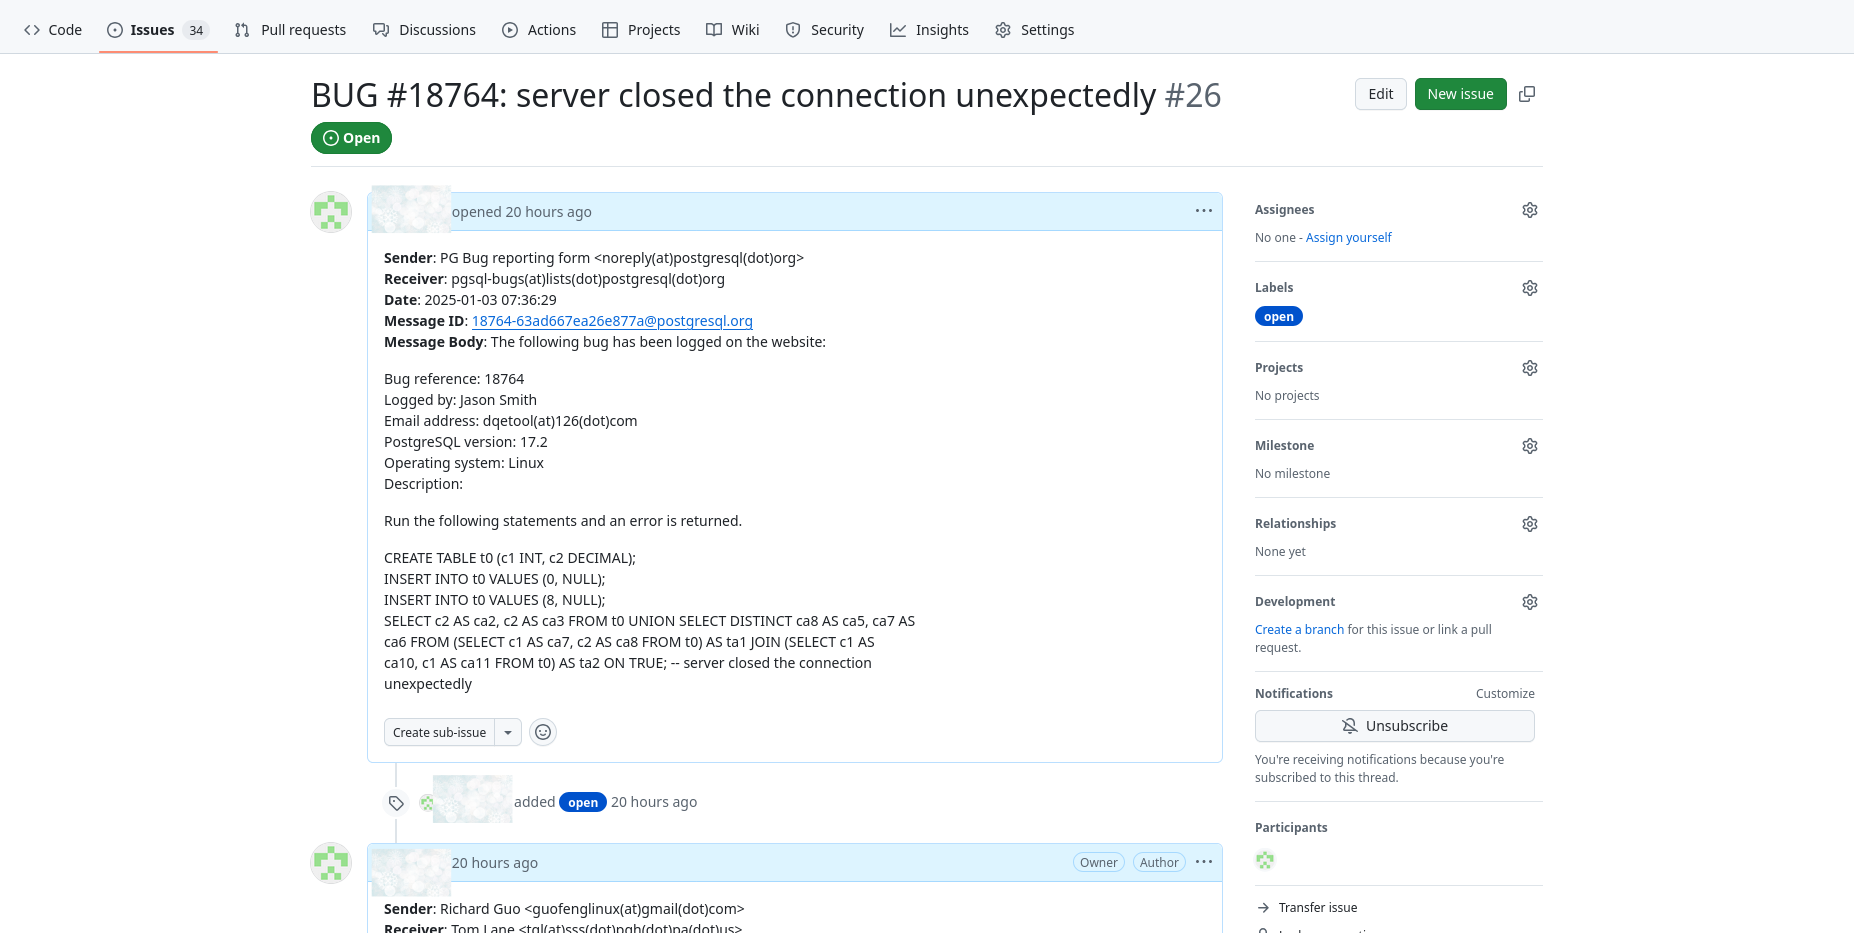Open the Message ID email link
1854x933 pixels.
click(x=612, y=321)
